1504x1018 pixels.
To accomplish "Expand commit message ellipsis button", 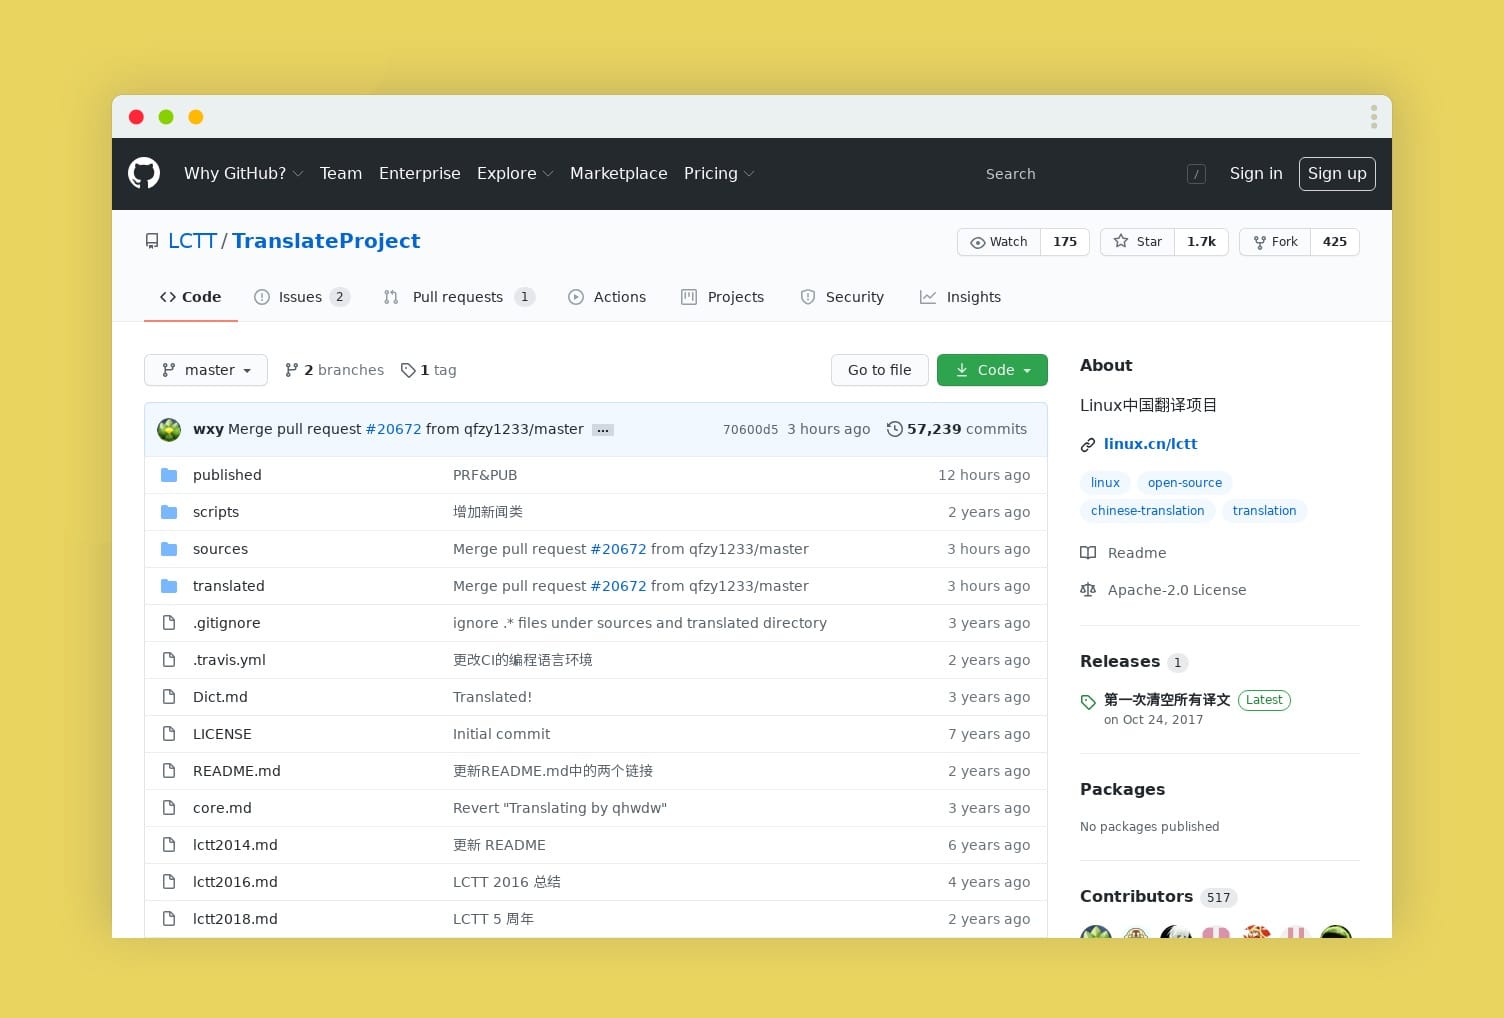I will [603, 430].
